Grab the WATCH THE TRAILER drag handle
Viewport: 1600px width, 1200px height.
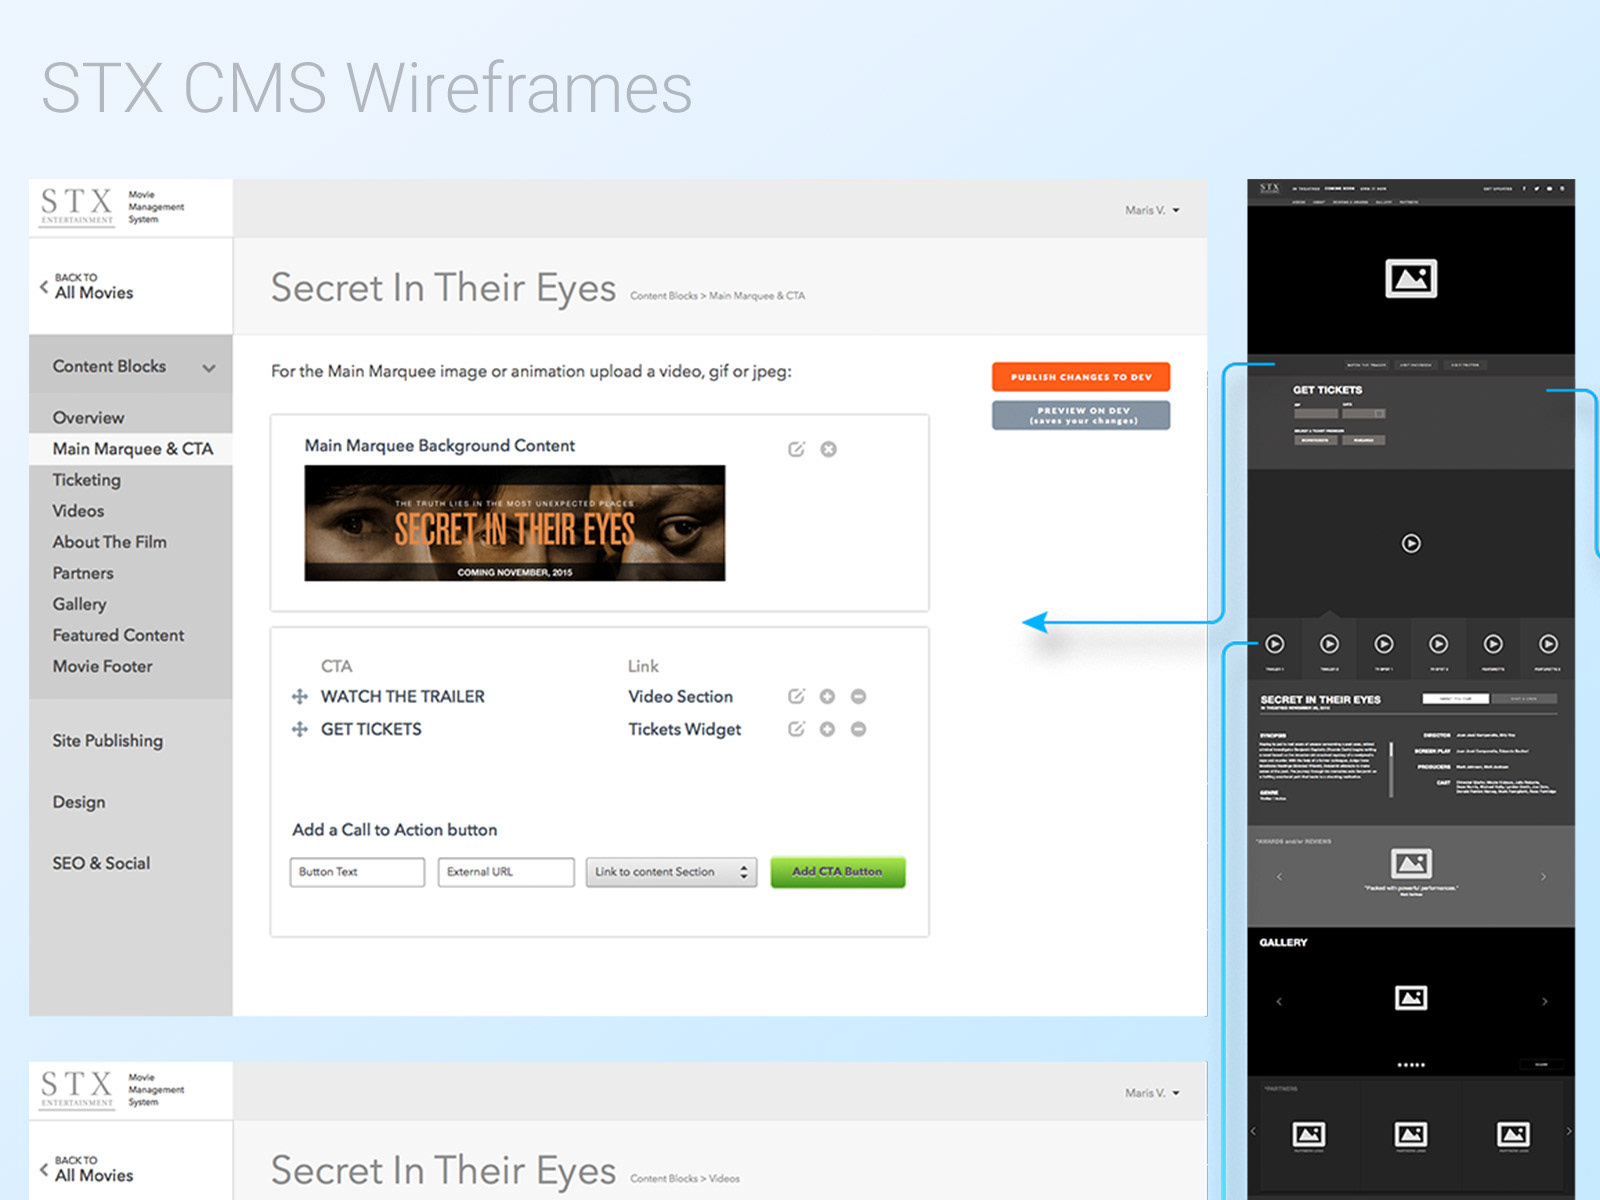(299, 697)
